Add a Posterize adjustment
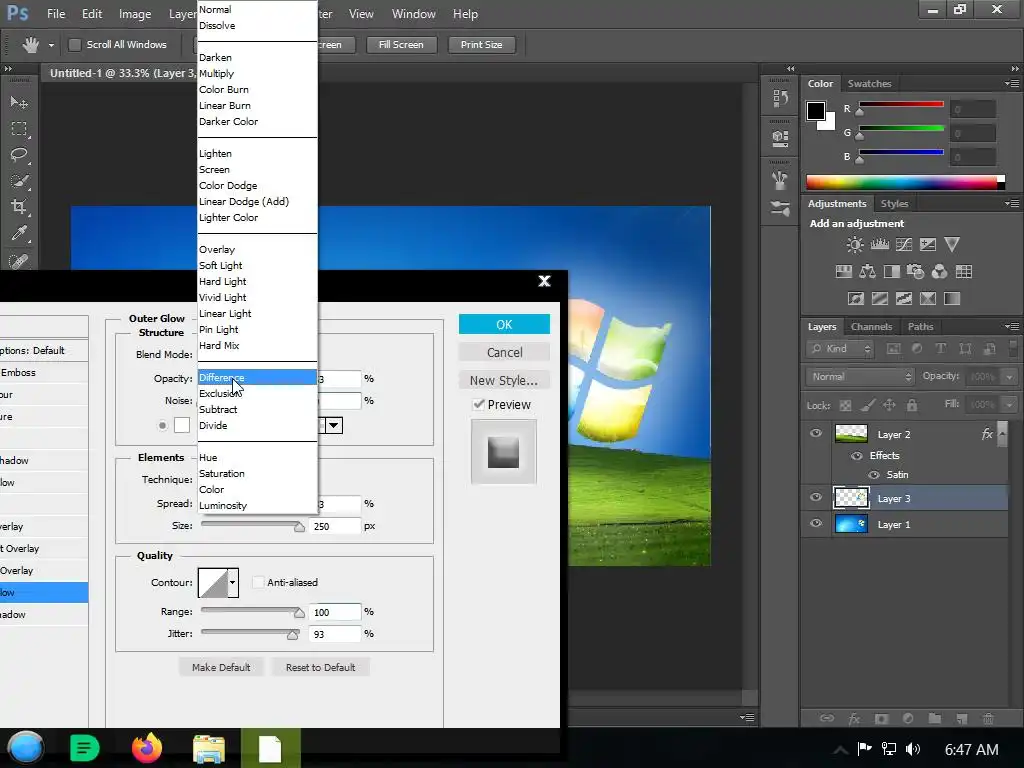 pos(880,299)
